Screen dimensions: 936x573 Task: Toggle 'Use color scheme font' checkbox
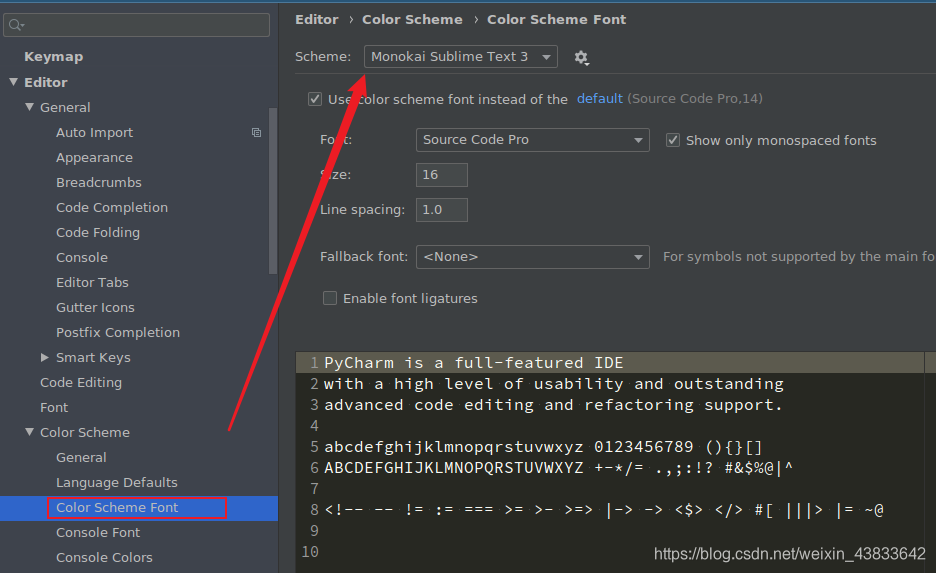[x=315, y=99]
